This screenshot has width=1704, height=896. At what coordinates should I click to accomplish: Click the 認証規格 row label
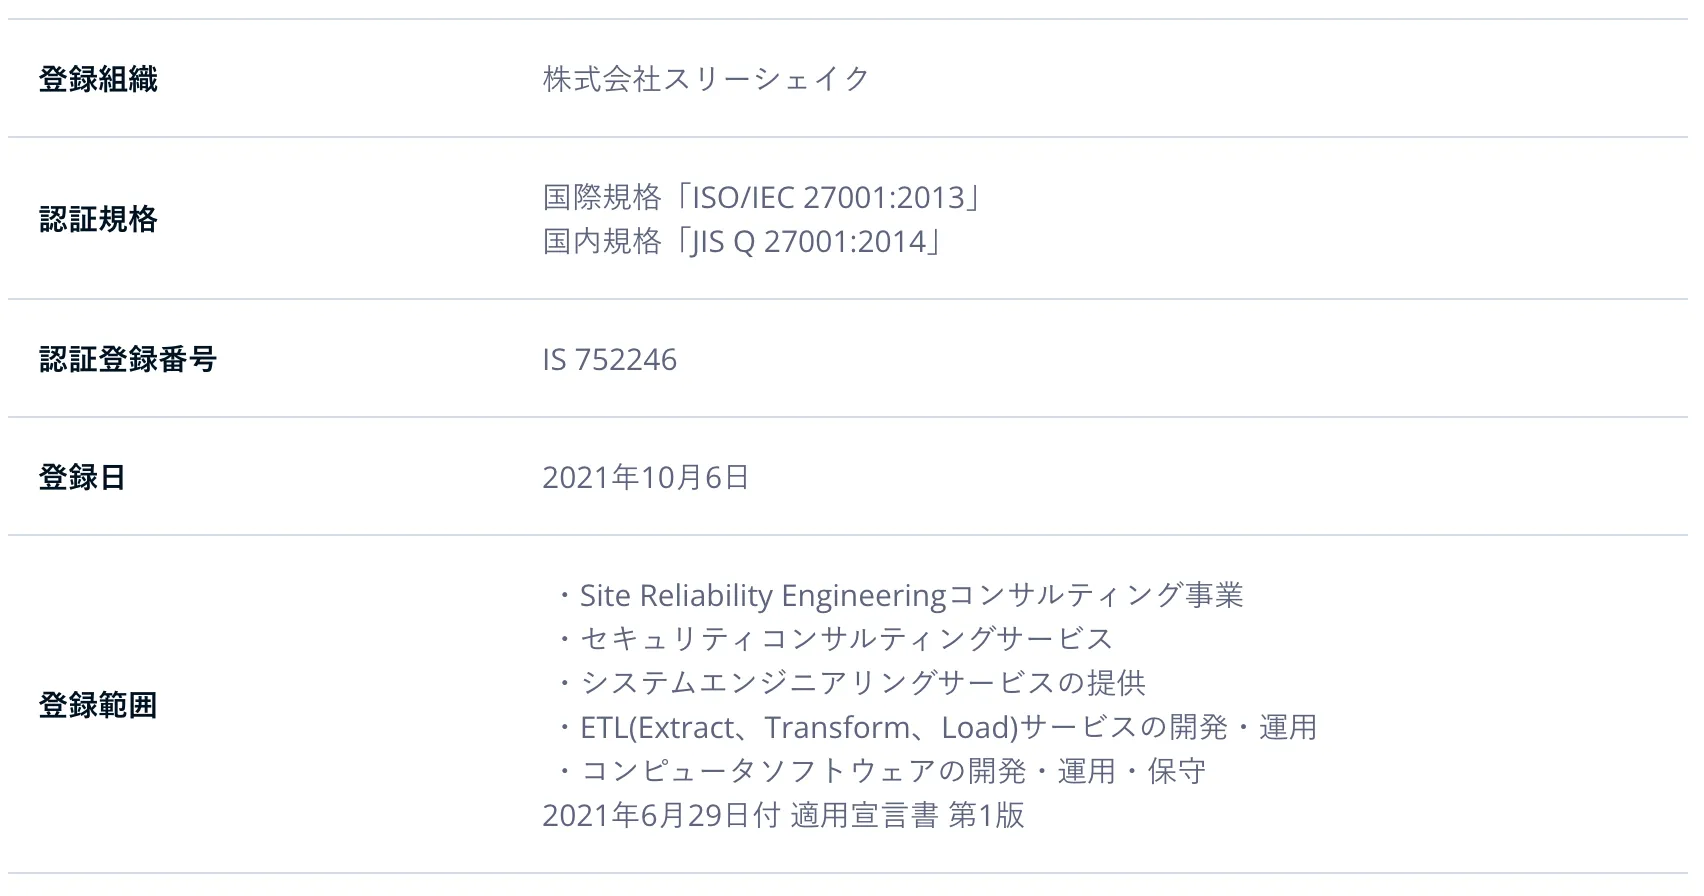(x=98, y=219)
